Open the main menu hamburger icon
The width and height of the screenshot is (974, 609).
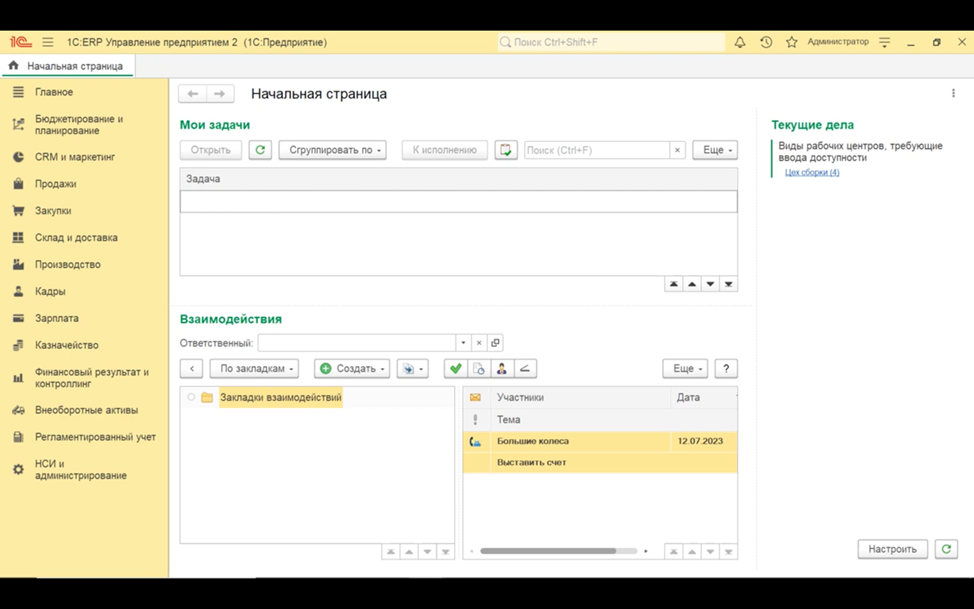tap(48, 42)
